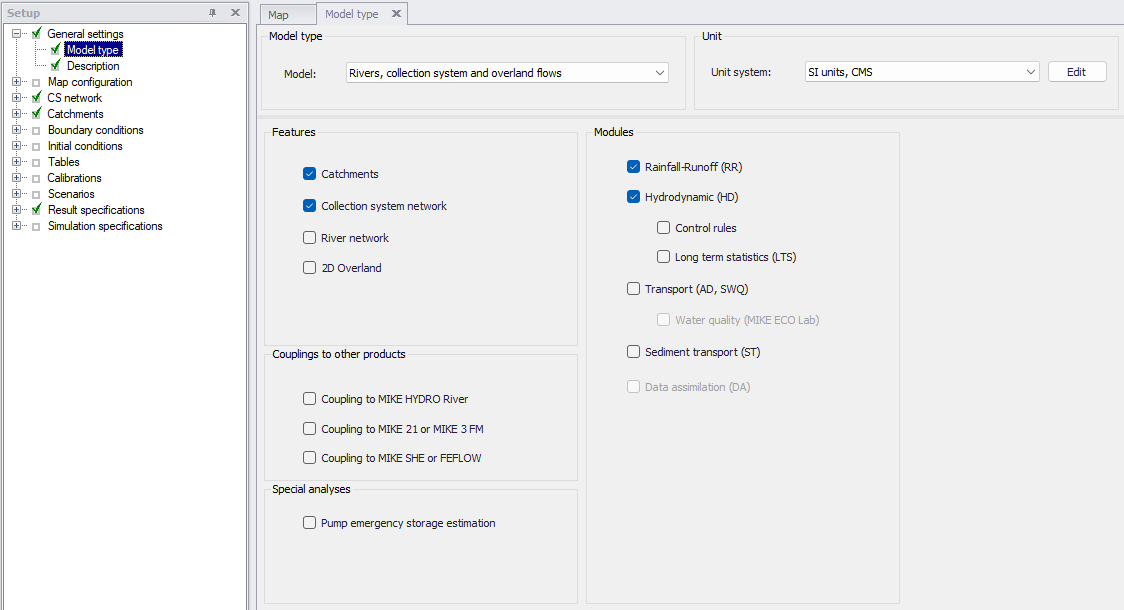Expand the Catchments tree node
The width and height of the screenshot is (1124, 610).
tap(16, 113)
